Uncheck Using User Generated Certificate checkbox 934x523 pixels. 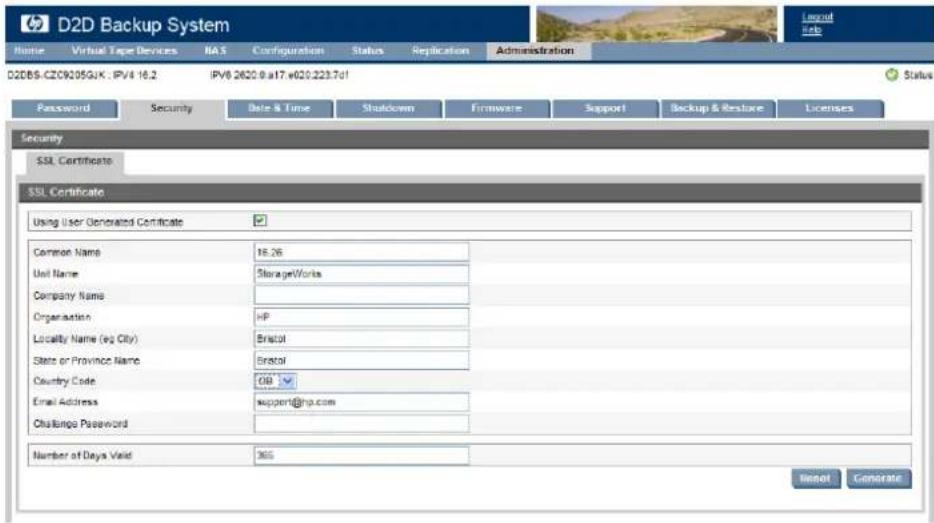pos(260,221)
